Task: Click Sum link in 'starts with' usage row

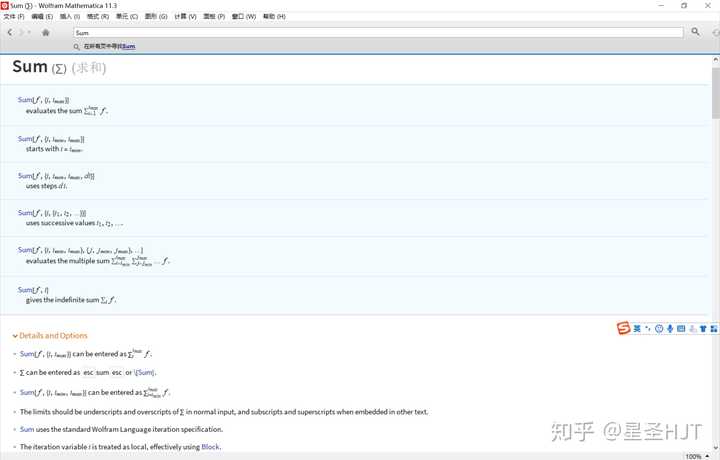Action: pyautogui.click(x=25, y=139)
